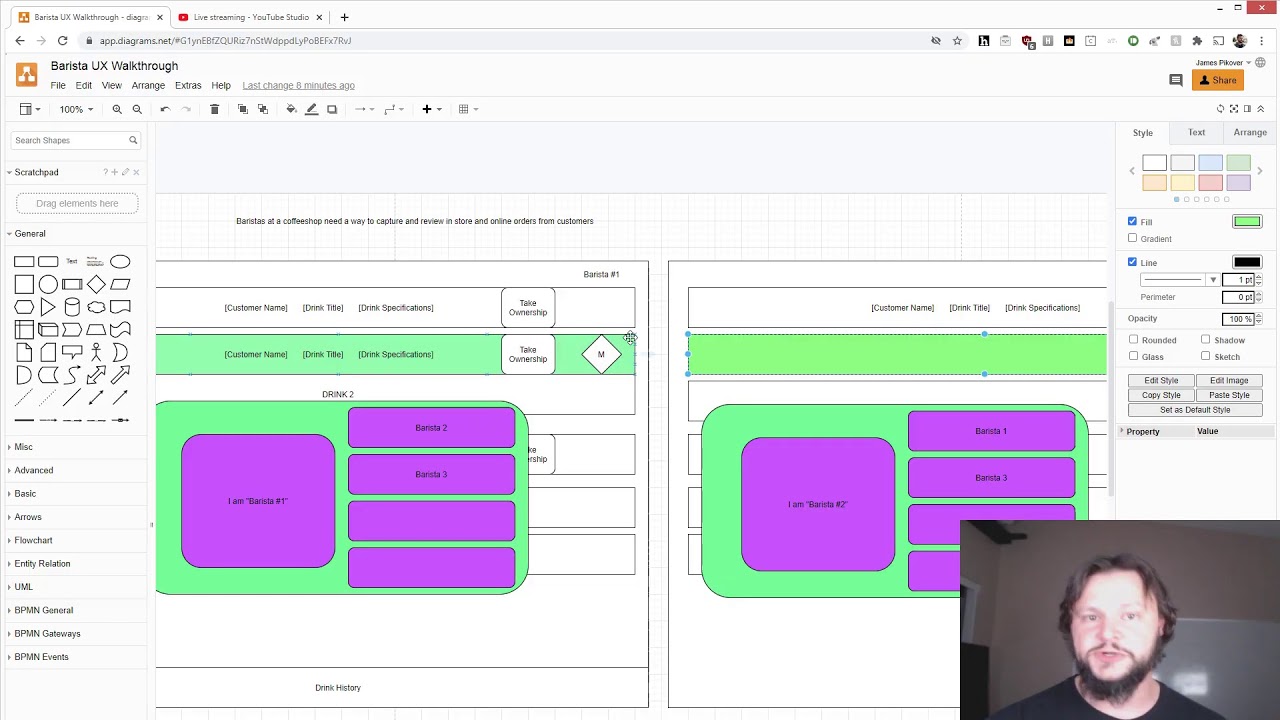Screen dimensions: 1280x720
Task: Click the Zoom In magnifier icon
Action: pyautogui.click(x=117, y=109)
